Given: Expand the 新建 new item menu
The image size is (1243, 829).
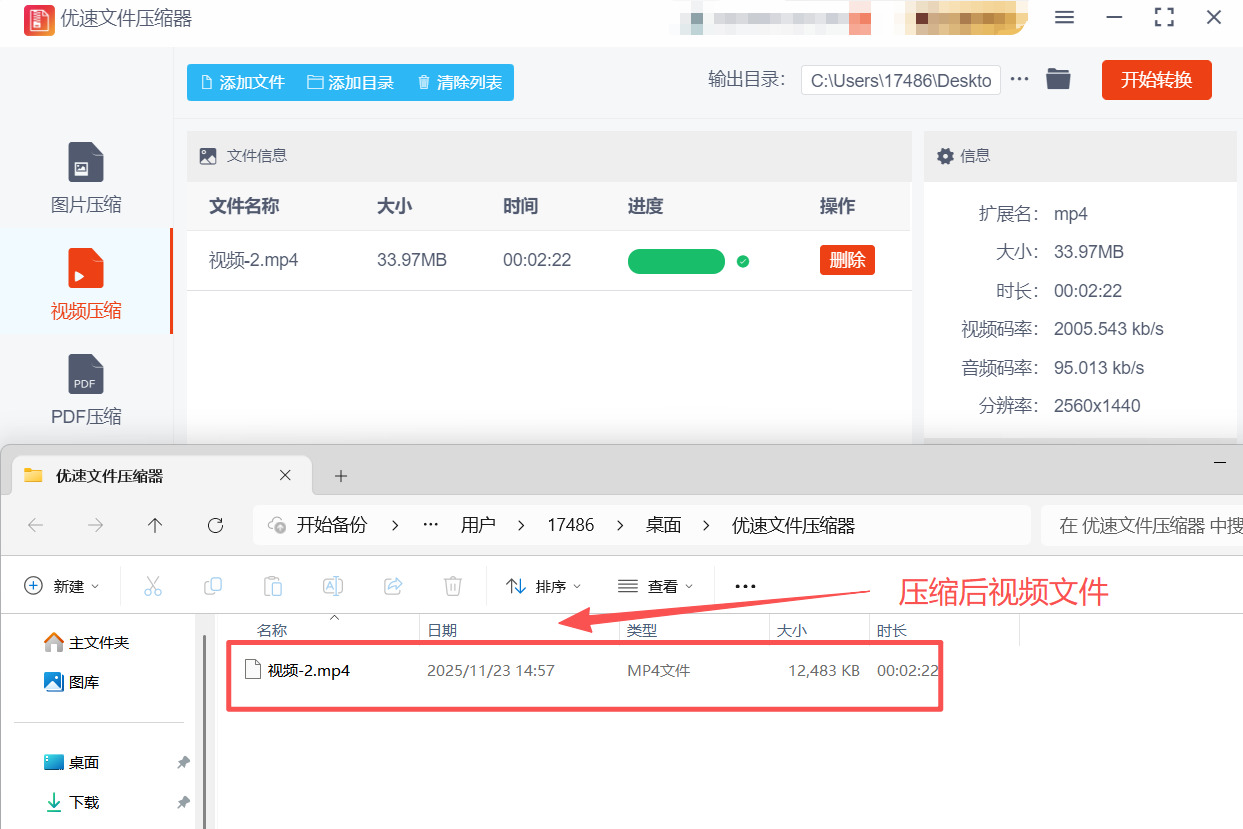Looking at the screenshot, I should (62, 586).
